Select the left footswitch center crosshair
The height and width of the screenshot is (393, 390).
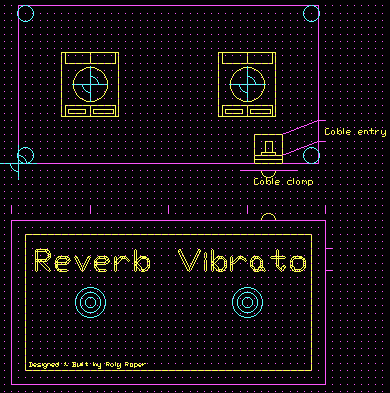pos(90,84)
